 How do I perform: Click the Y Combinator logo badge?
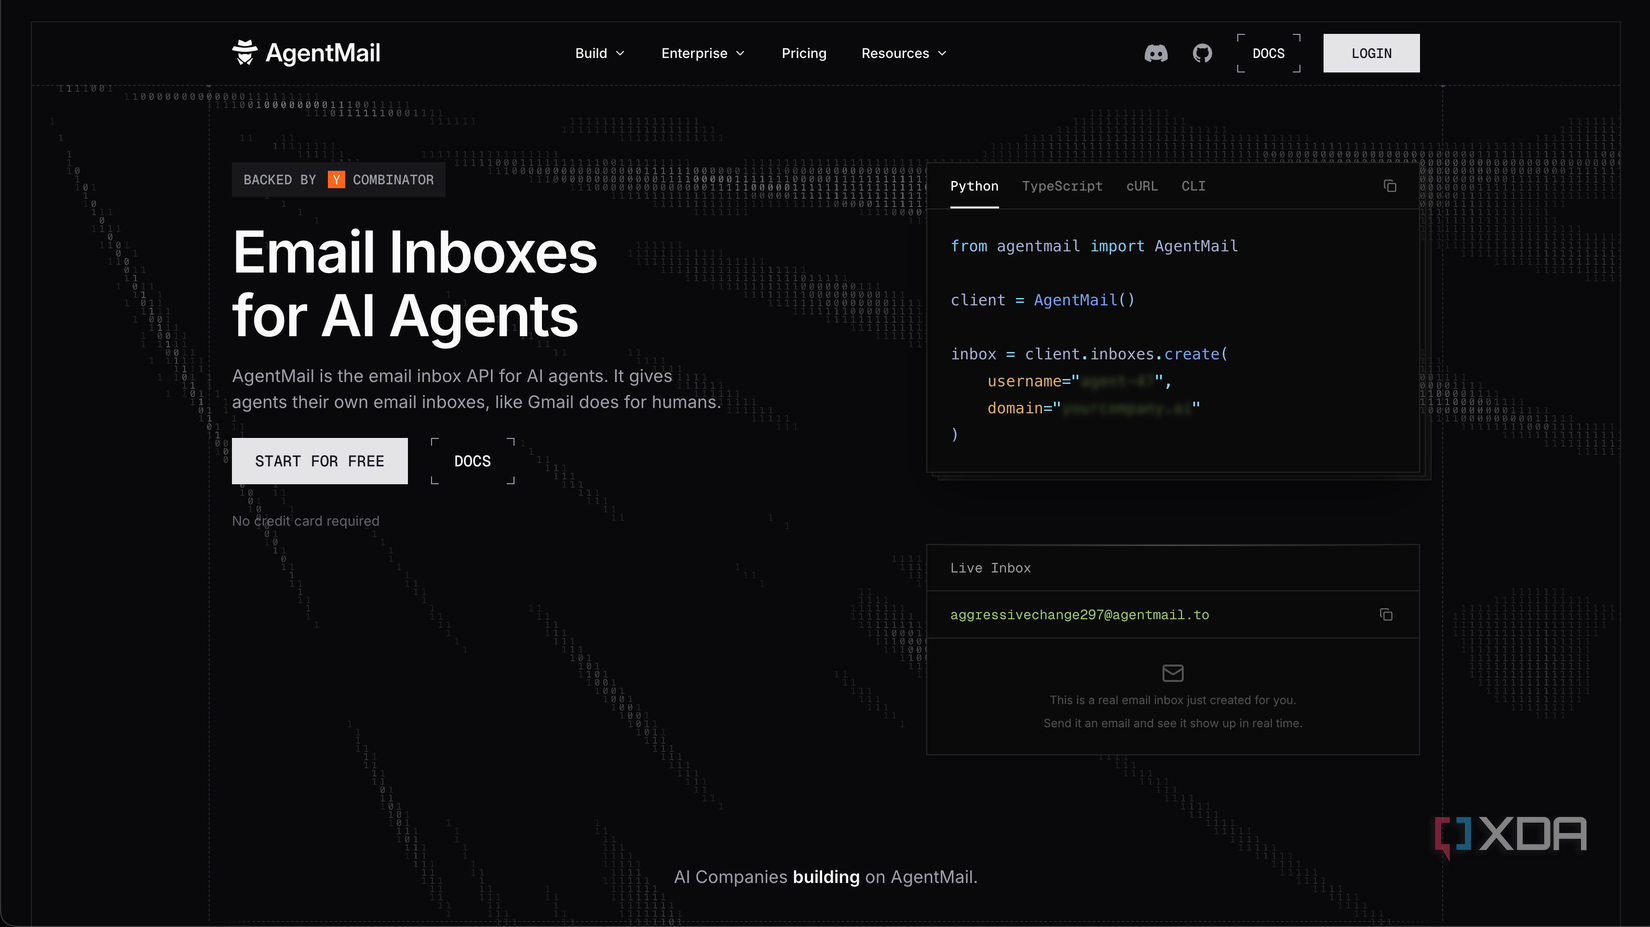point(337,180)
